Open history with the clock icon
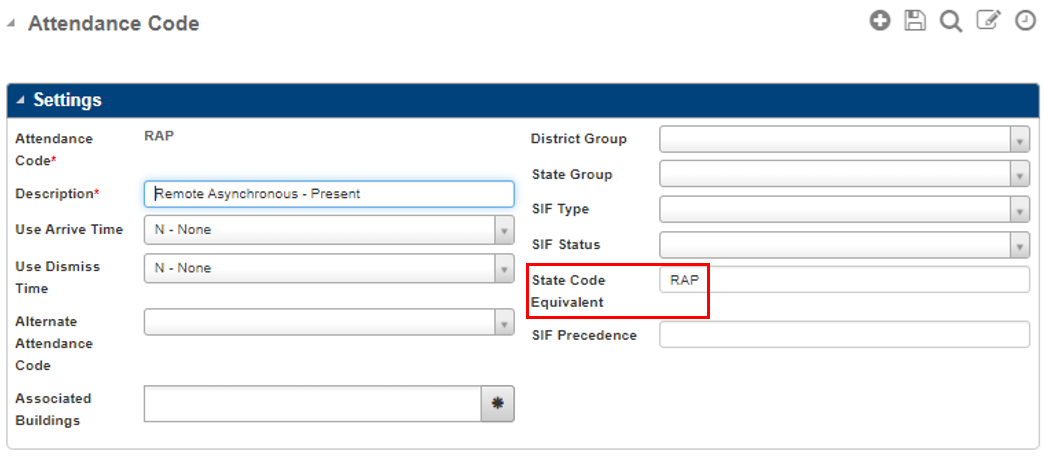 tap(1025, 21)
